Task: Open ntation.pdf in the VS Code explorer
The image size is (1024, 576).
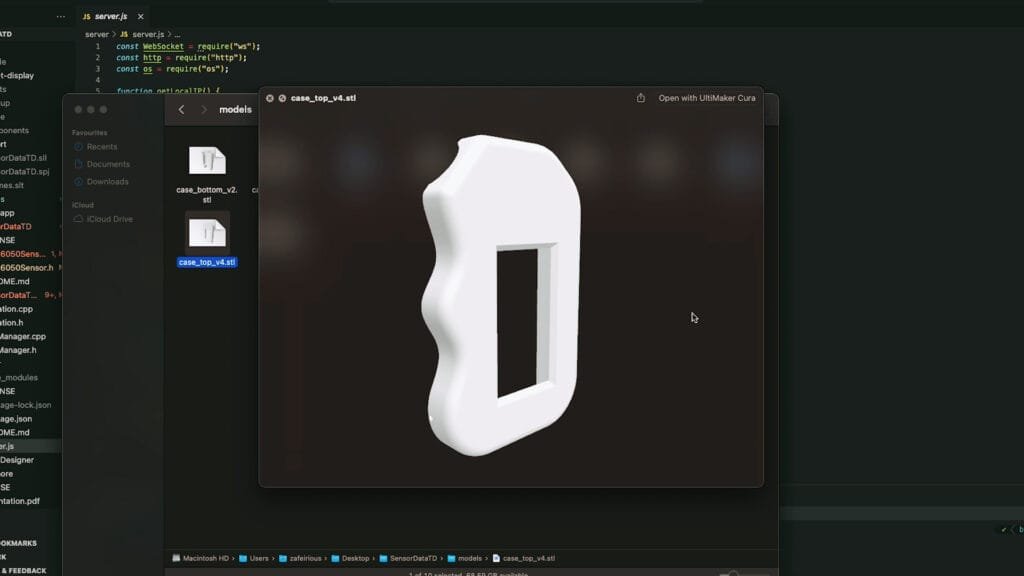Action: [x=20, y=501]
